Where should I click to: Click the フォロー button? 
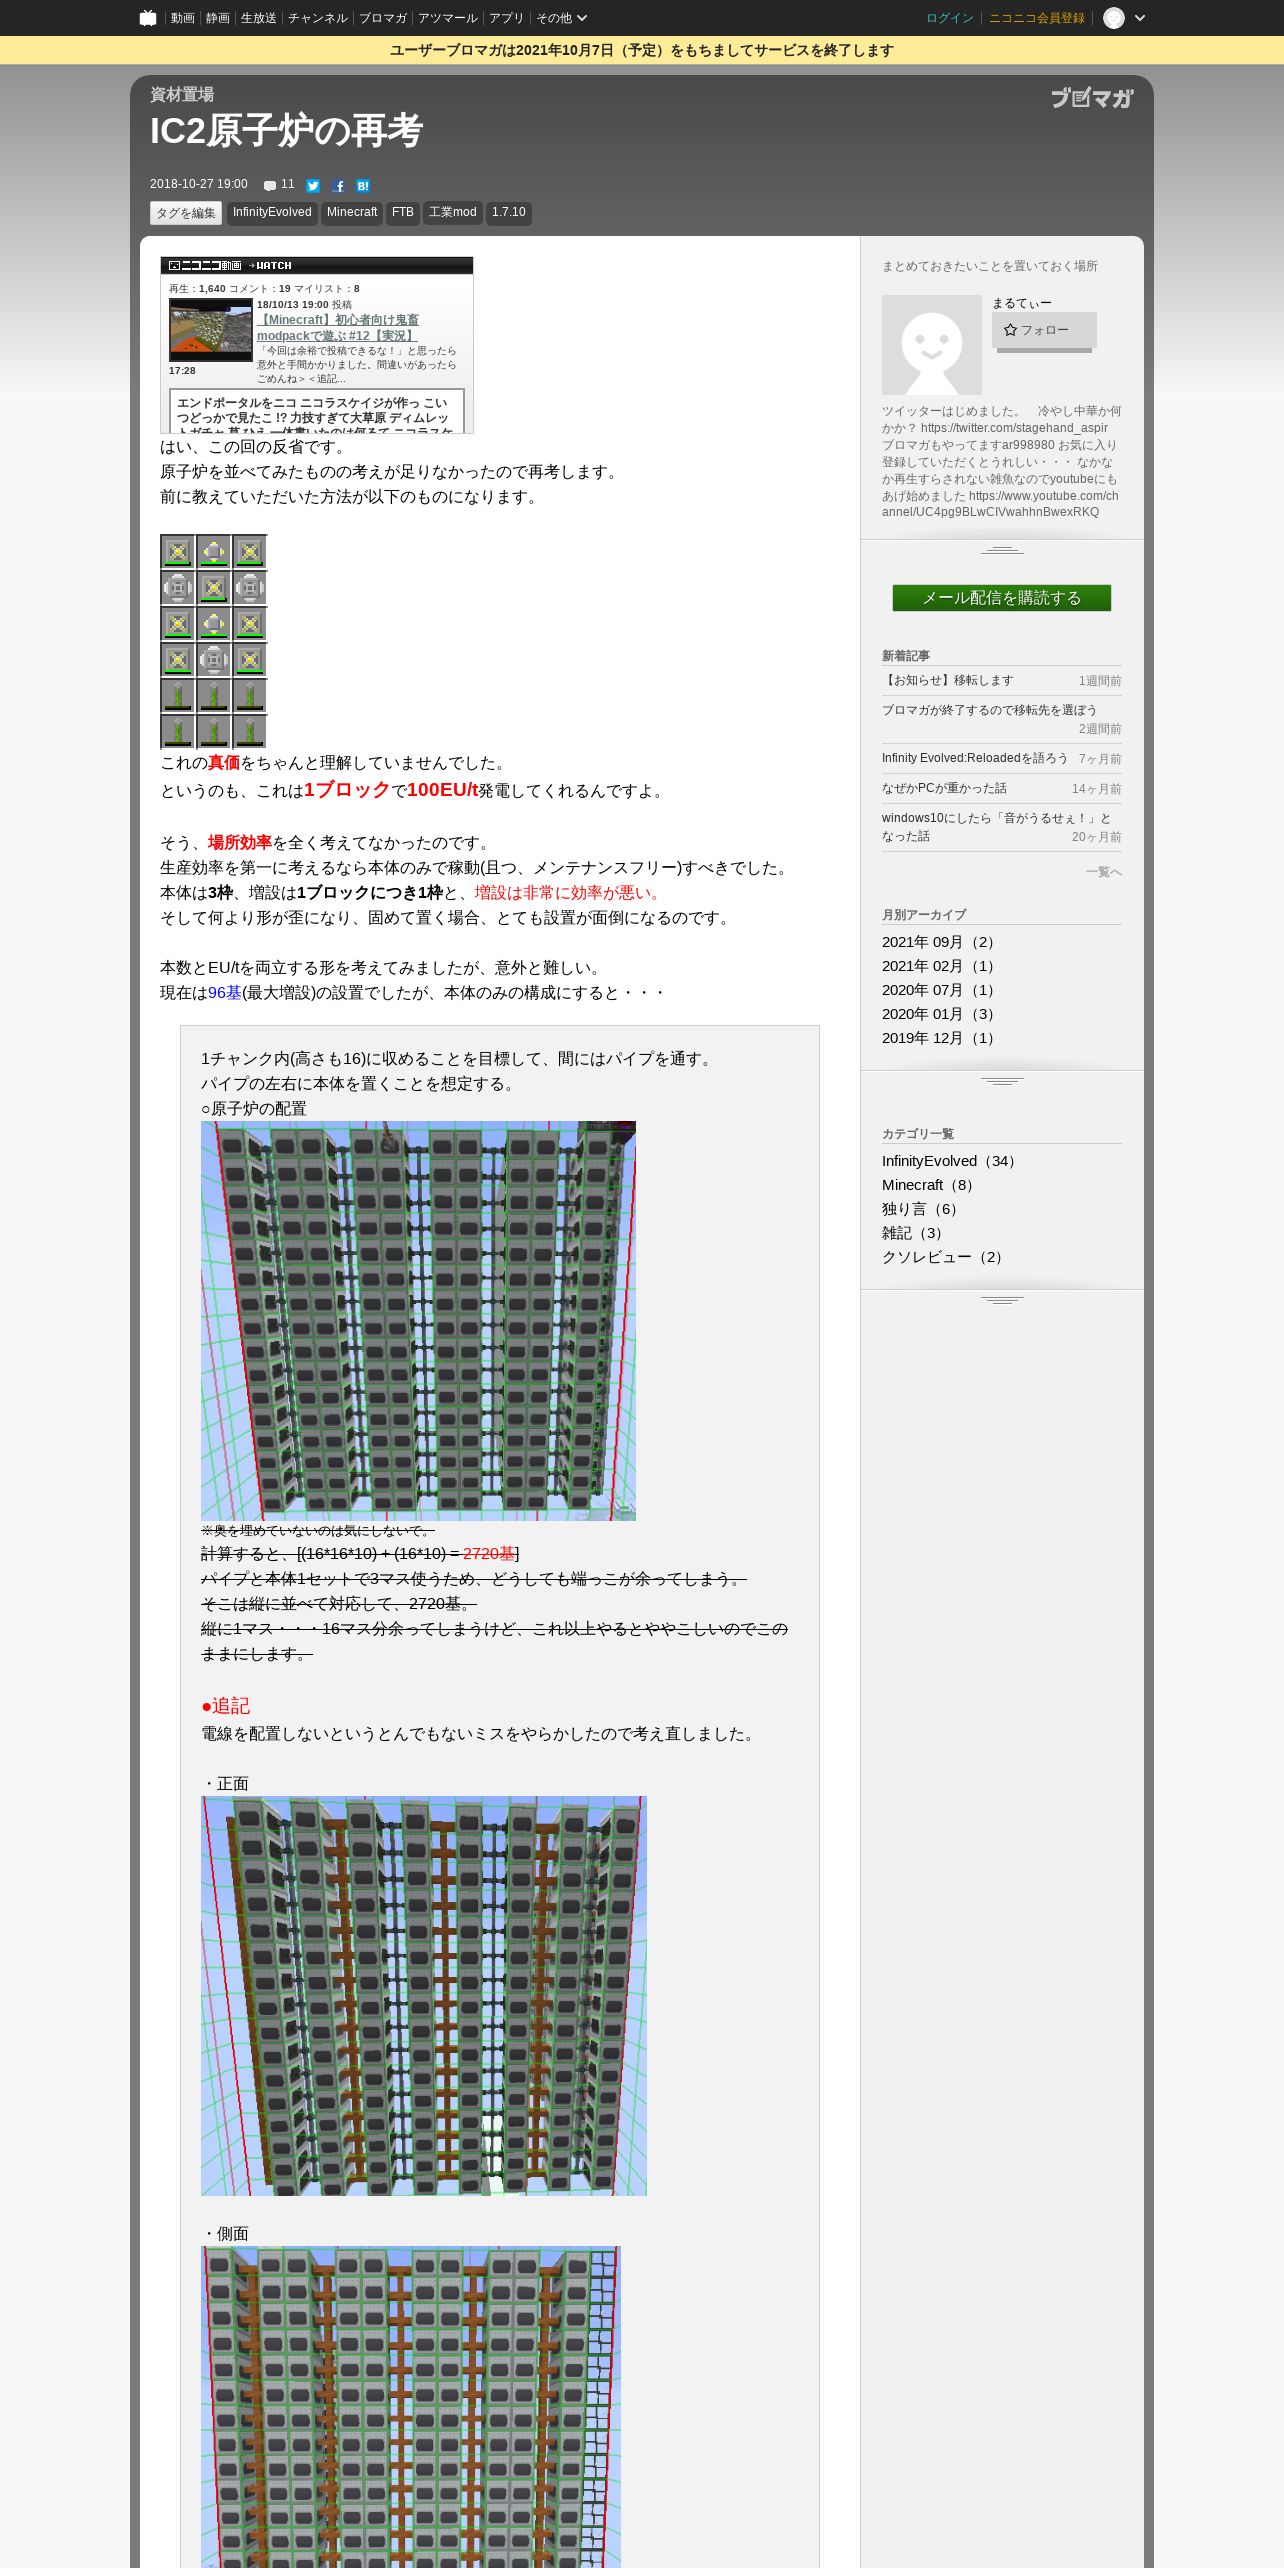click(1044, 330)
